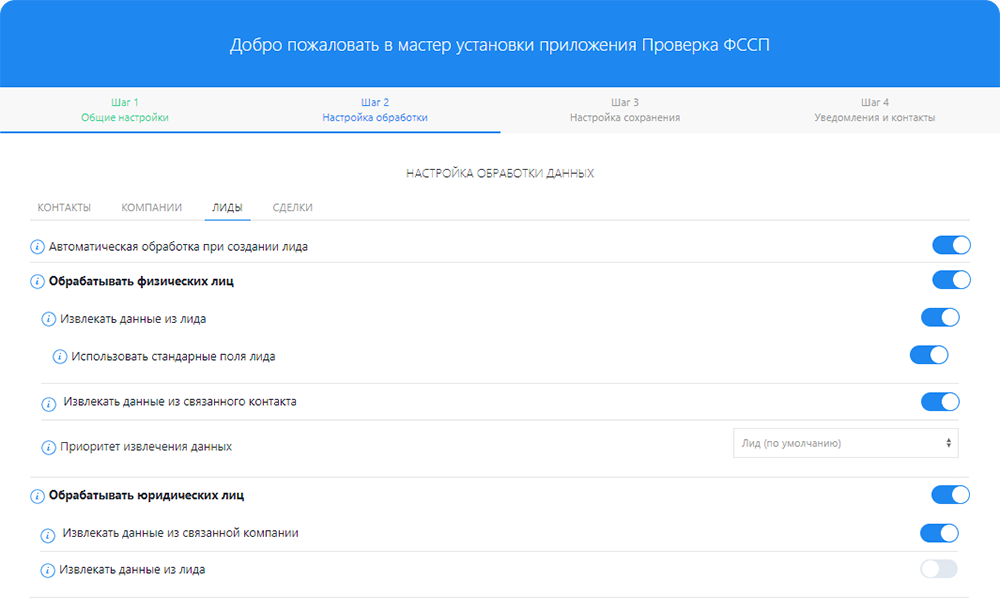
Task: Click info icon next to 'Обрабатывать физических лиц'
Action: tap(38, 282)
